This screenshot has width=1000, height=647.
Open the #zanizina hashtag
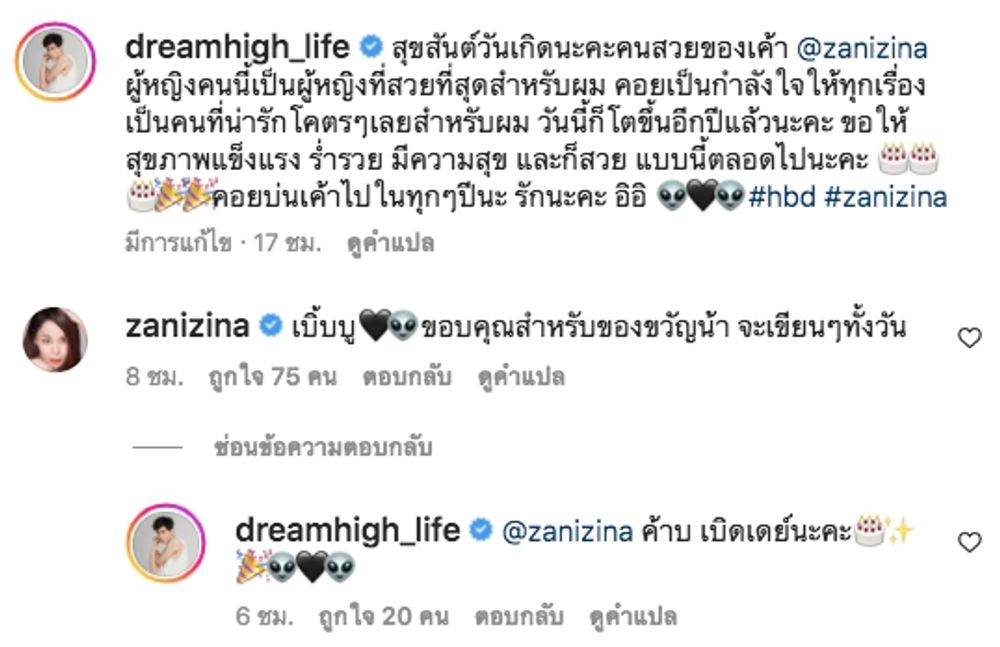[885, 197]
